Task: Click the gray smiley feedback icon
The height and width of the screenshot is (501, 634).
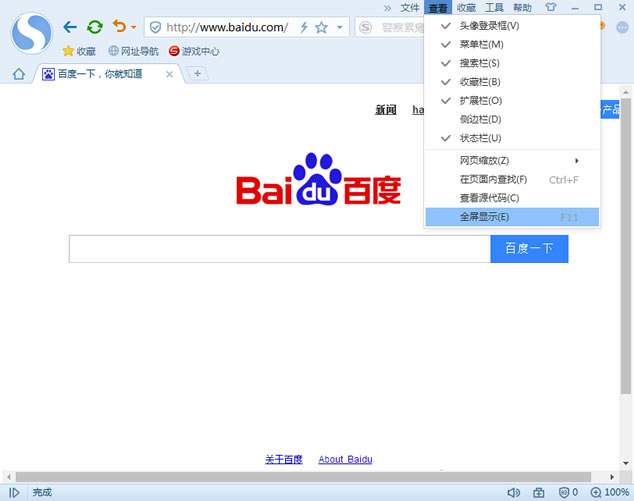Action: tap(622, 27)
